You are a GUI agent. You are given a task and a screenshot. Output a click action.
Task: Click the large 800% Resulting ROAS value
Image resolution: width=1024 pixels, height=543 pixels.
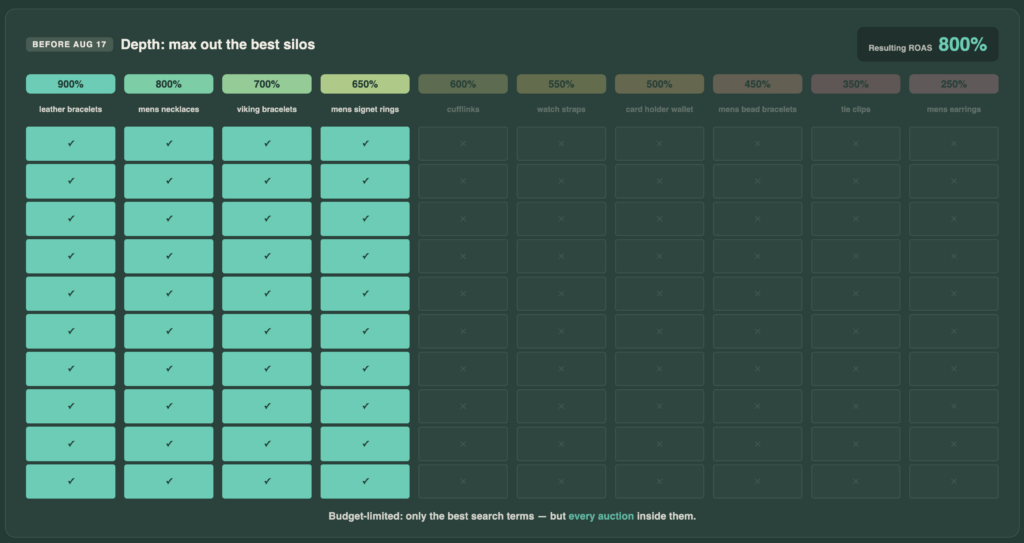point(963,44)
